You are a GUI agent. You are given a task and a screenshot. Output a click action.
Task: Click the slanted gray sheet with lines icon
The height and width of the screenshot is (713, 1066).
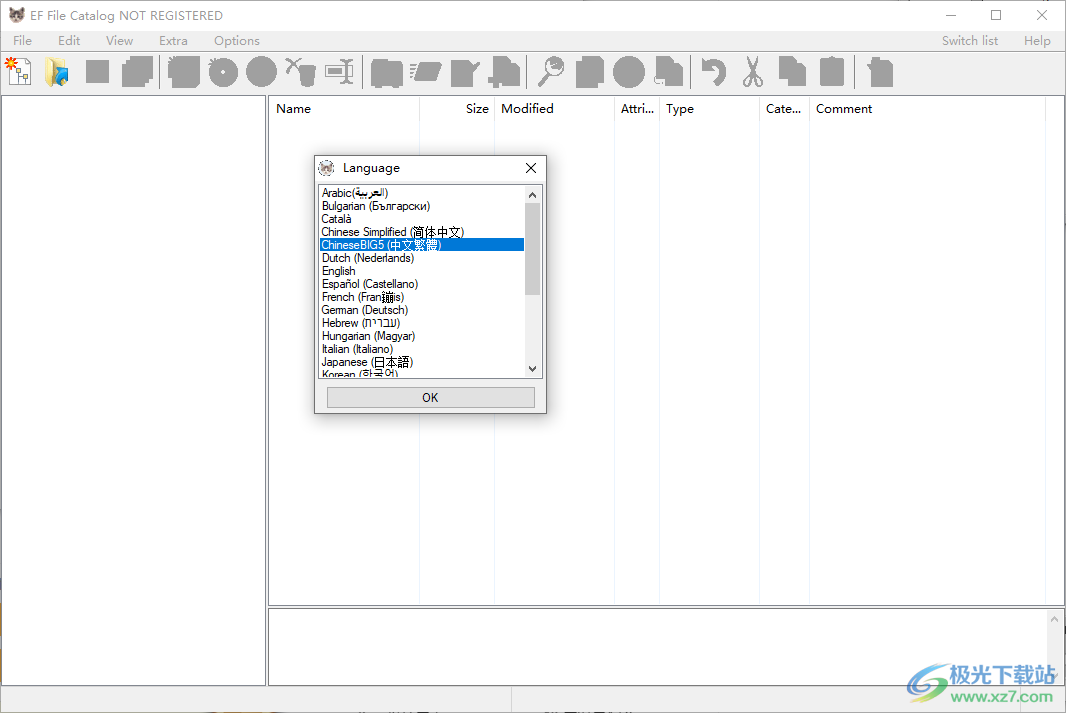[x=426, y=72]
